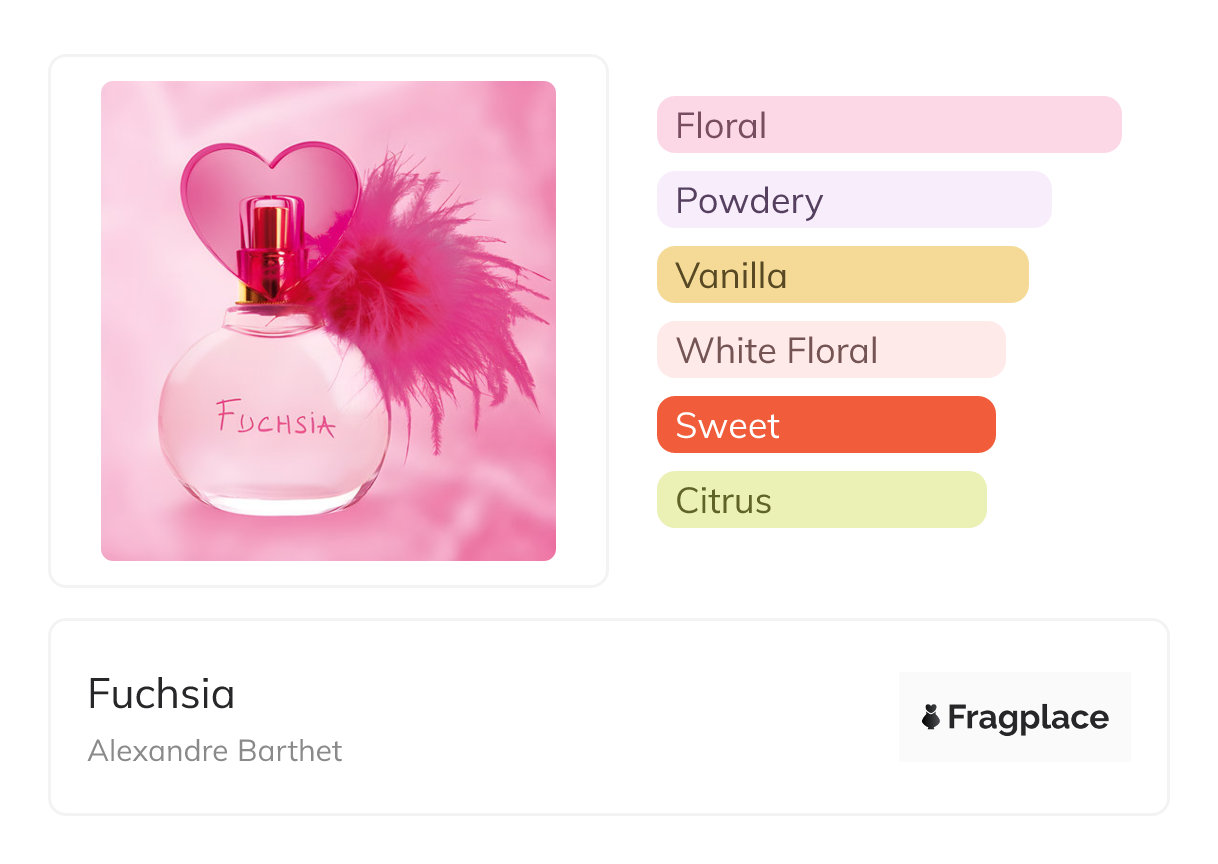Select the Floral accord bar
Image resolution: width=1218 pixels, height=864 pixels.
[x=888, y=125]
